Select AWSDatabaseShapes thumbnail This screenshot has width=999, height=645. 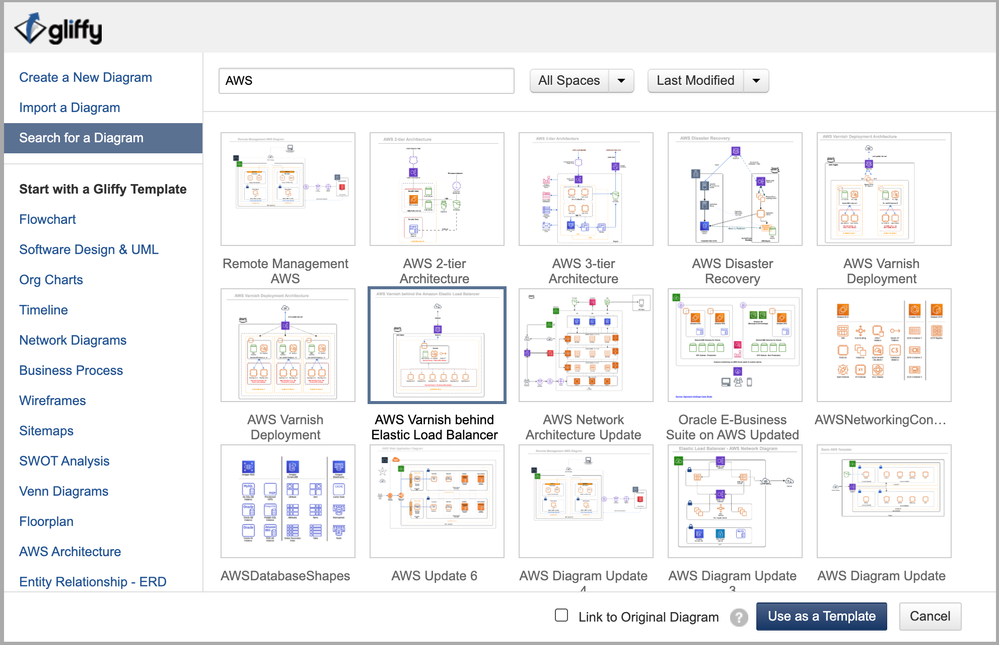(x=288, y=501)
